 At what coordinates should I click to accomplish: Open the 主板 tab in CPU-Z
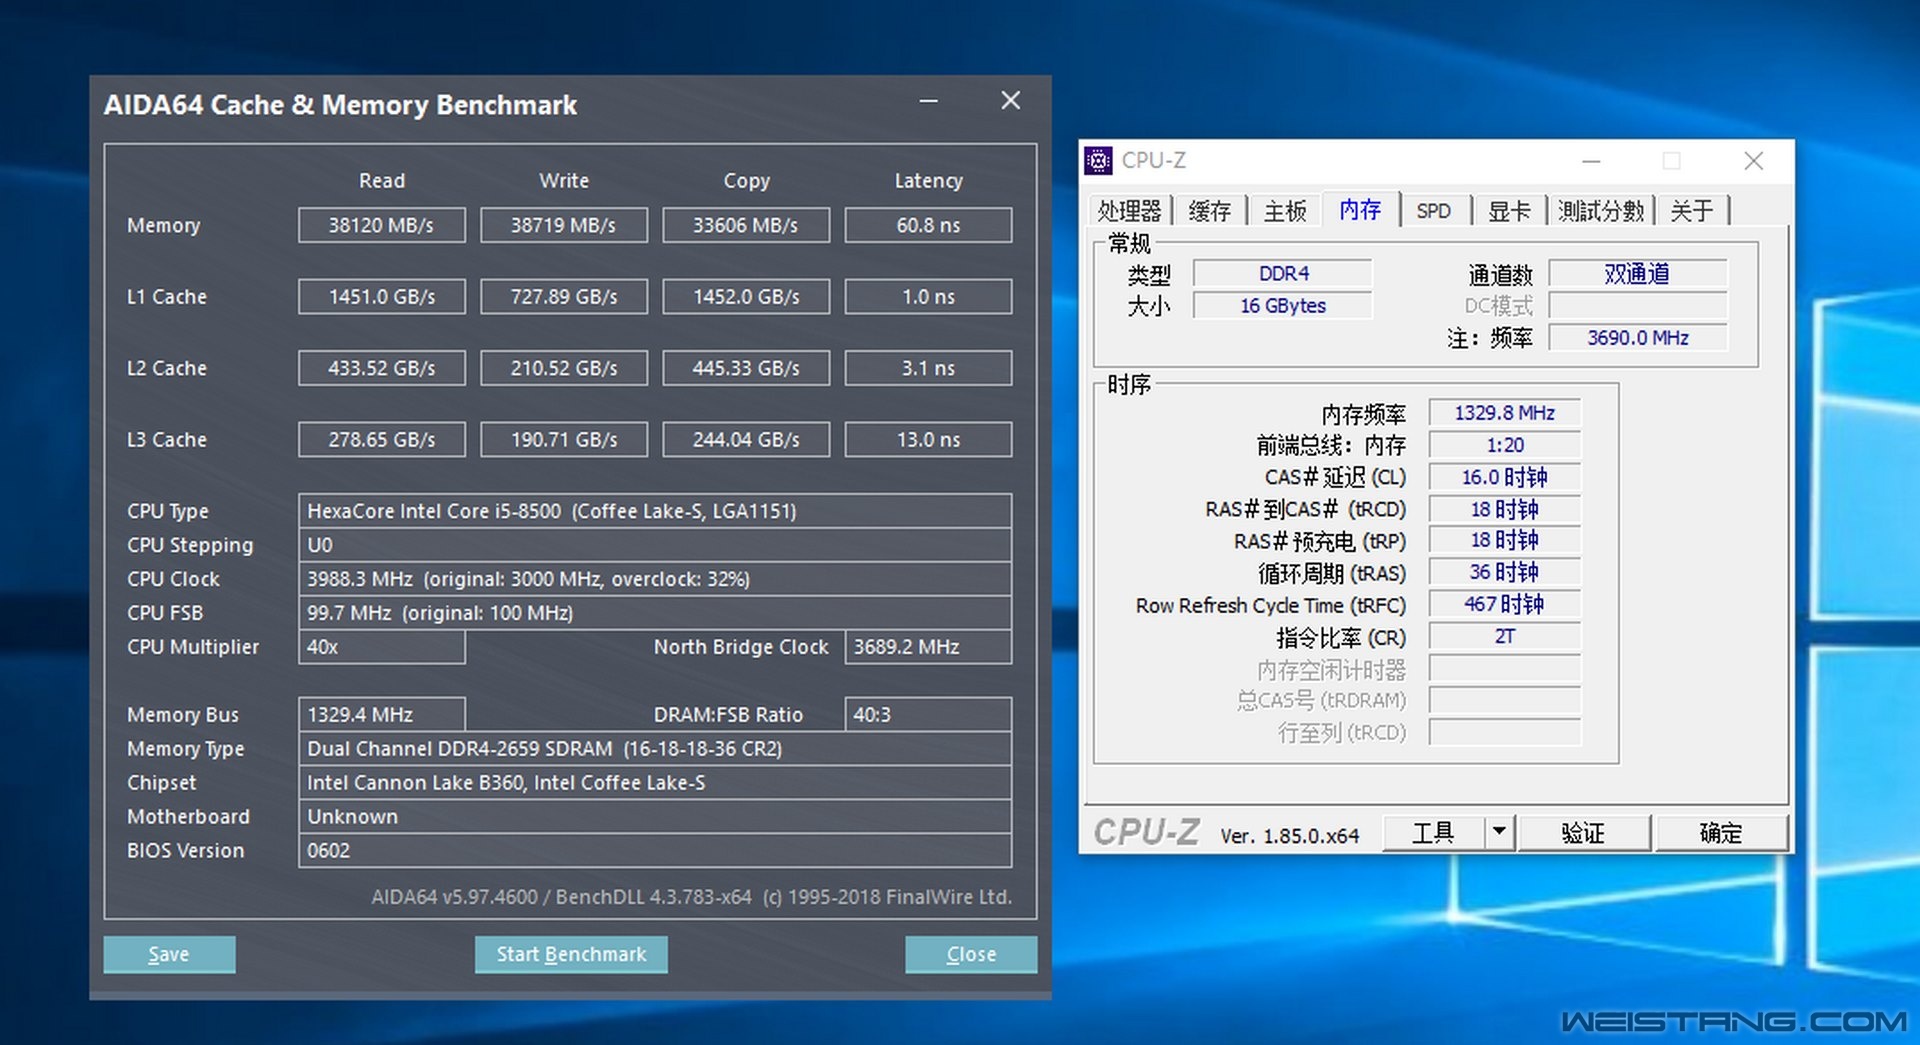[1285, 211]
